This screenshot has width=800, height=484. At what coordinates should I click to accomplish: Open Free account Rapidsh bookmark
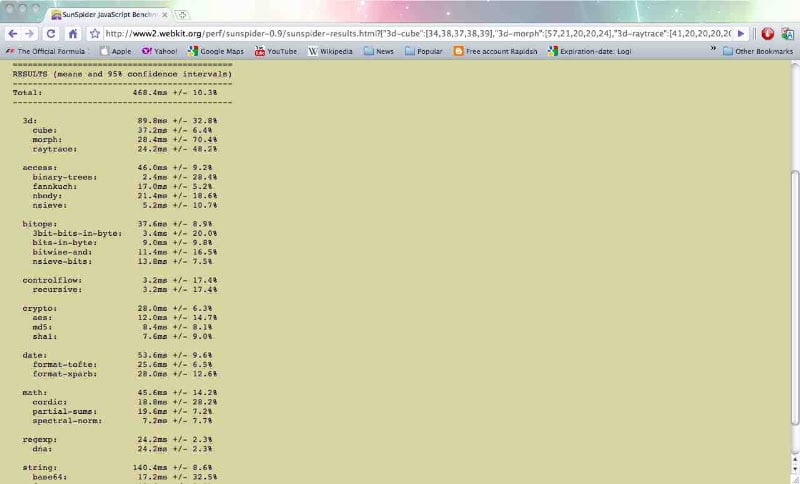495,51
